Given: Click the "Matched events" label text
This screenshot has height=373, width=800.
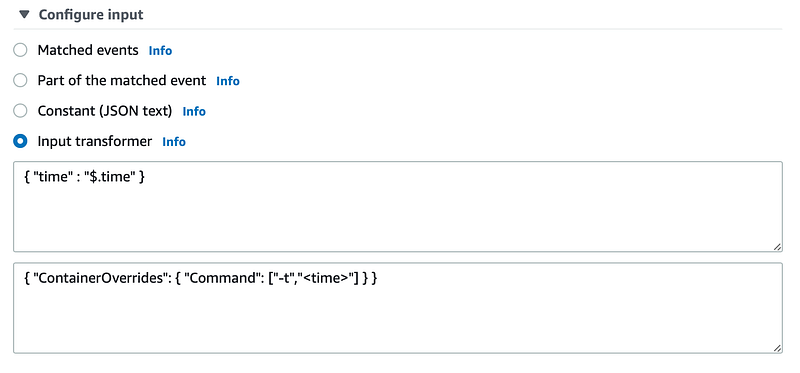Looking at the screenshot, I should pyautogui.click(x=88, y=50).
